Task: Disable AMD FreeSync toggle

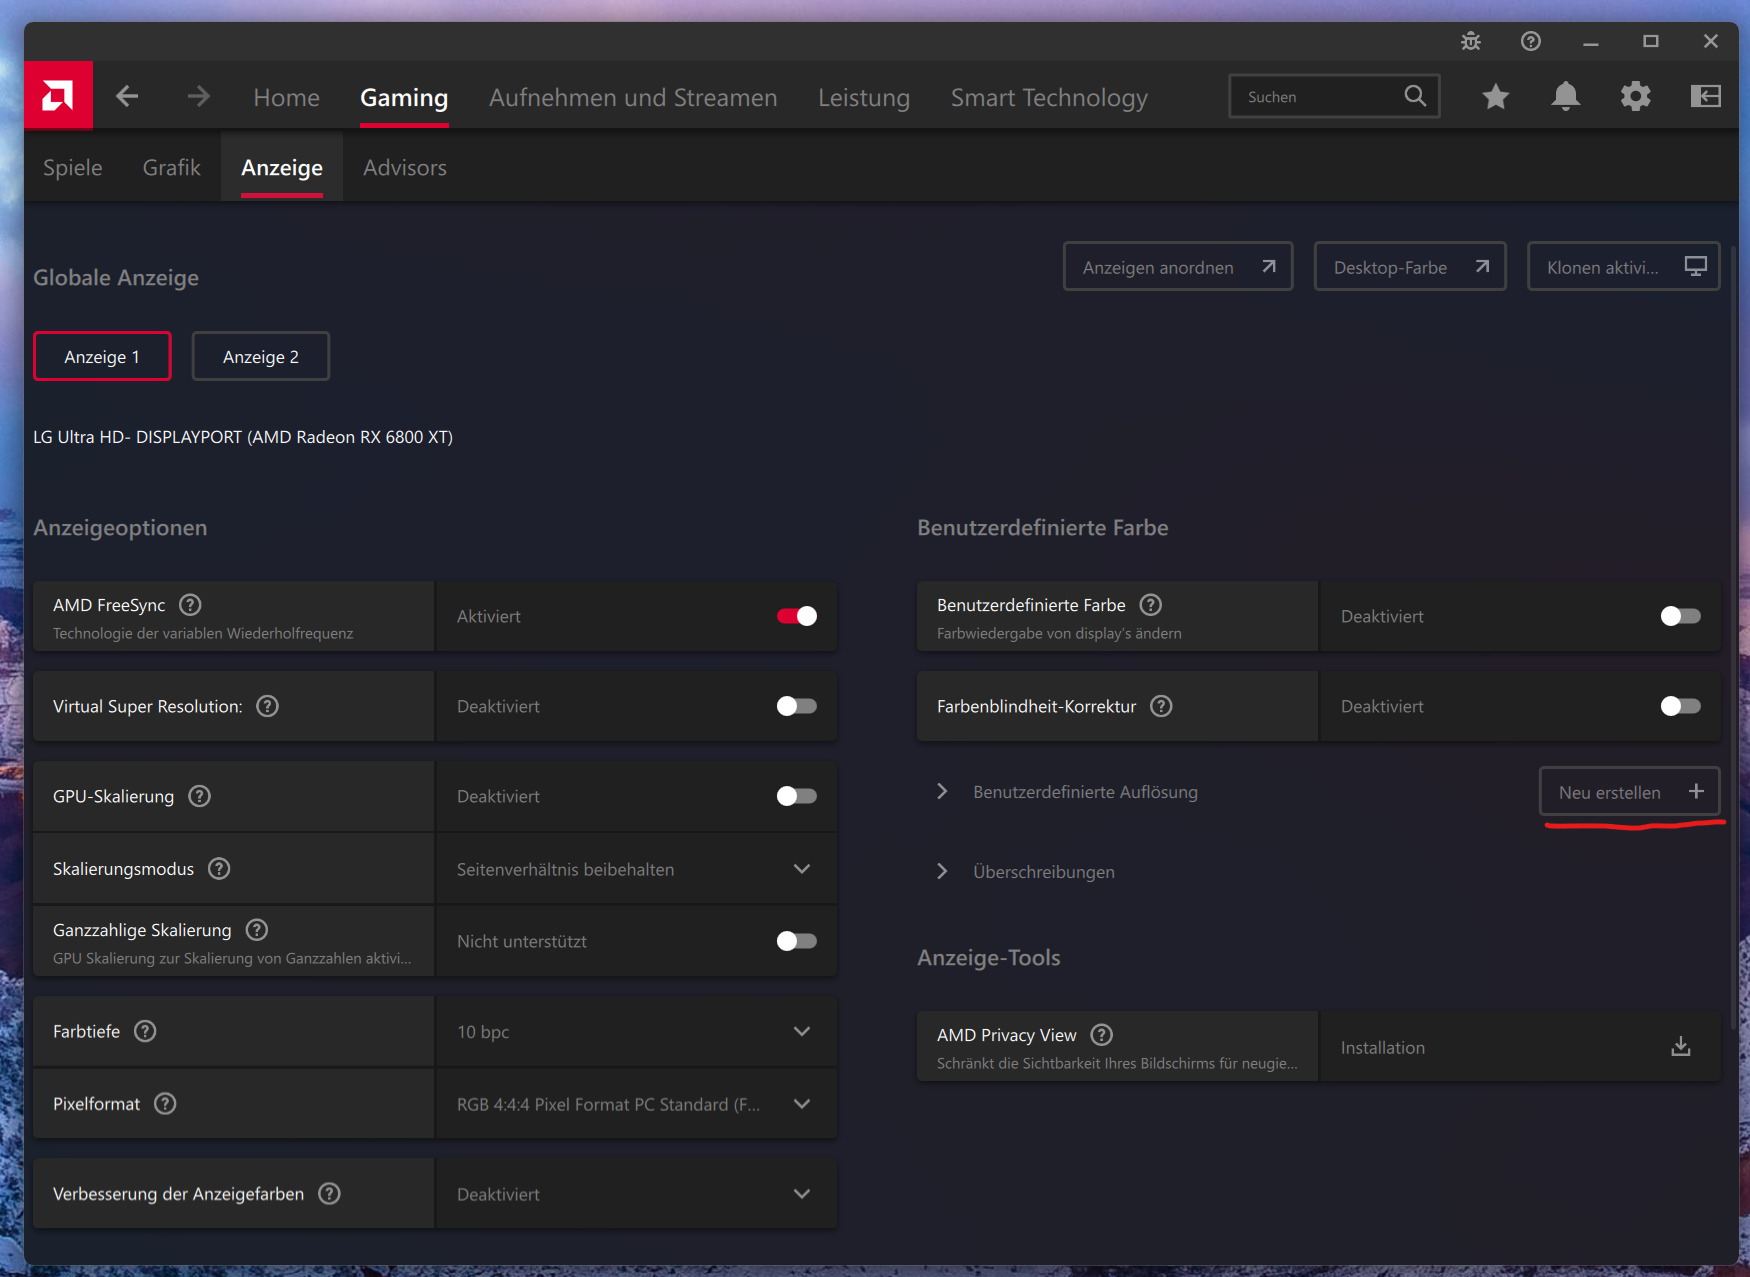Action: point(797,616)
